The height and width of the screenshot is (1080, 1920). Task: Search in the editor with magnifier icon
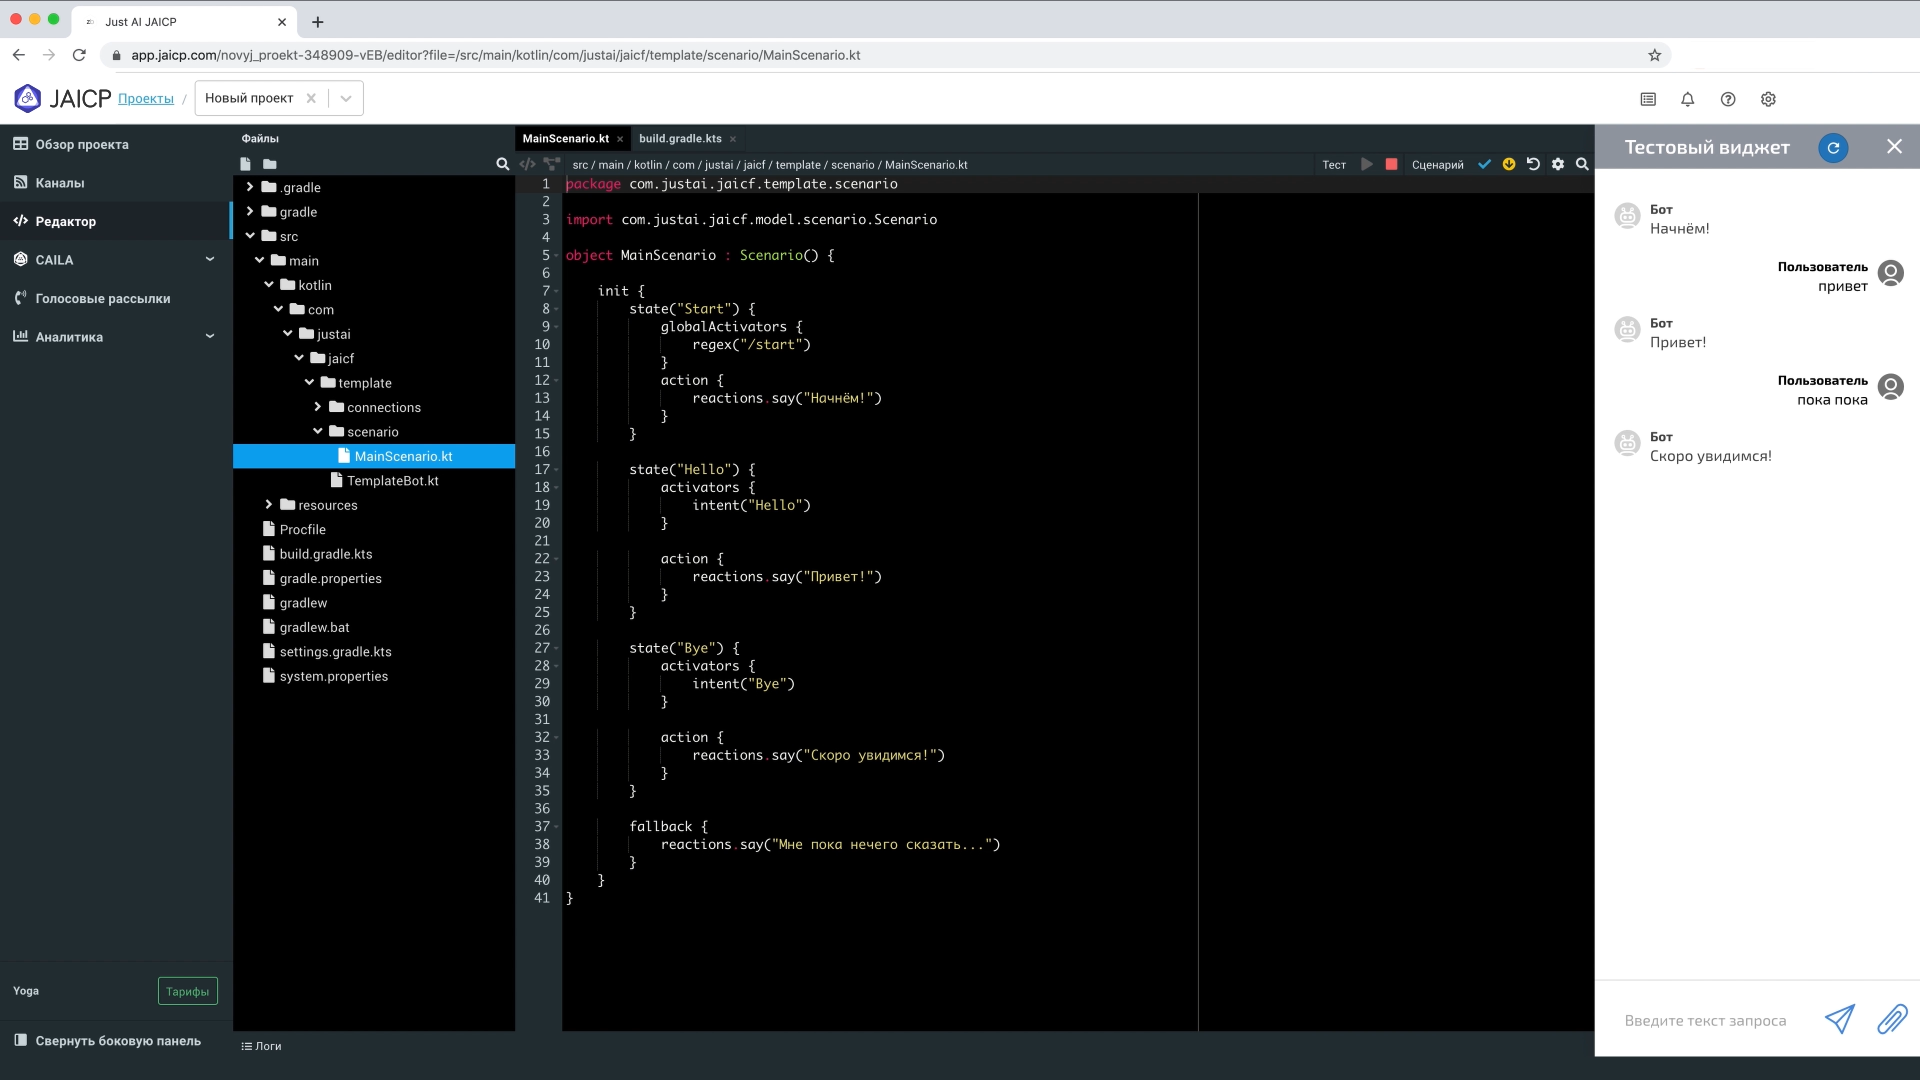tap(1582, 164)
